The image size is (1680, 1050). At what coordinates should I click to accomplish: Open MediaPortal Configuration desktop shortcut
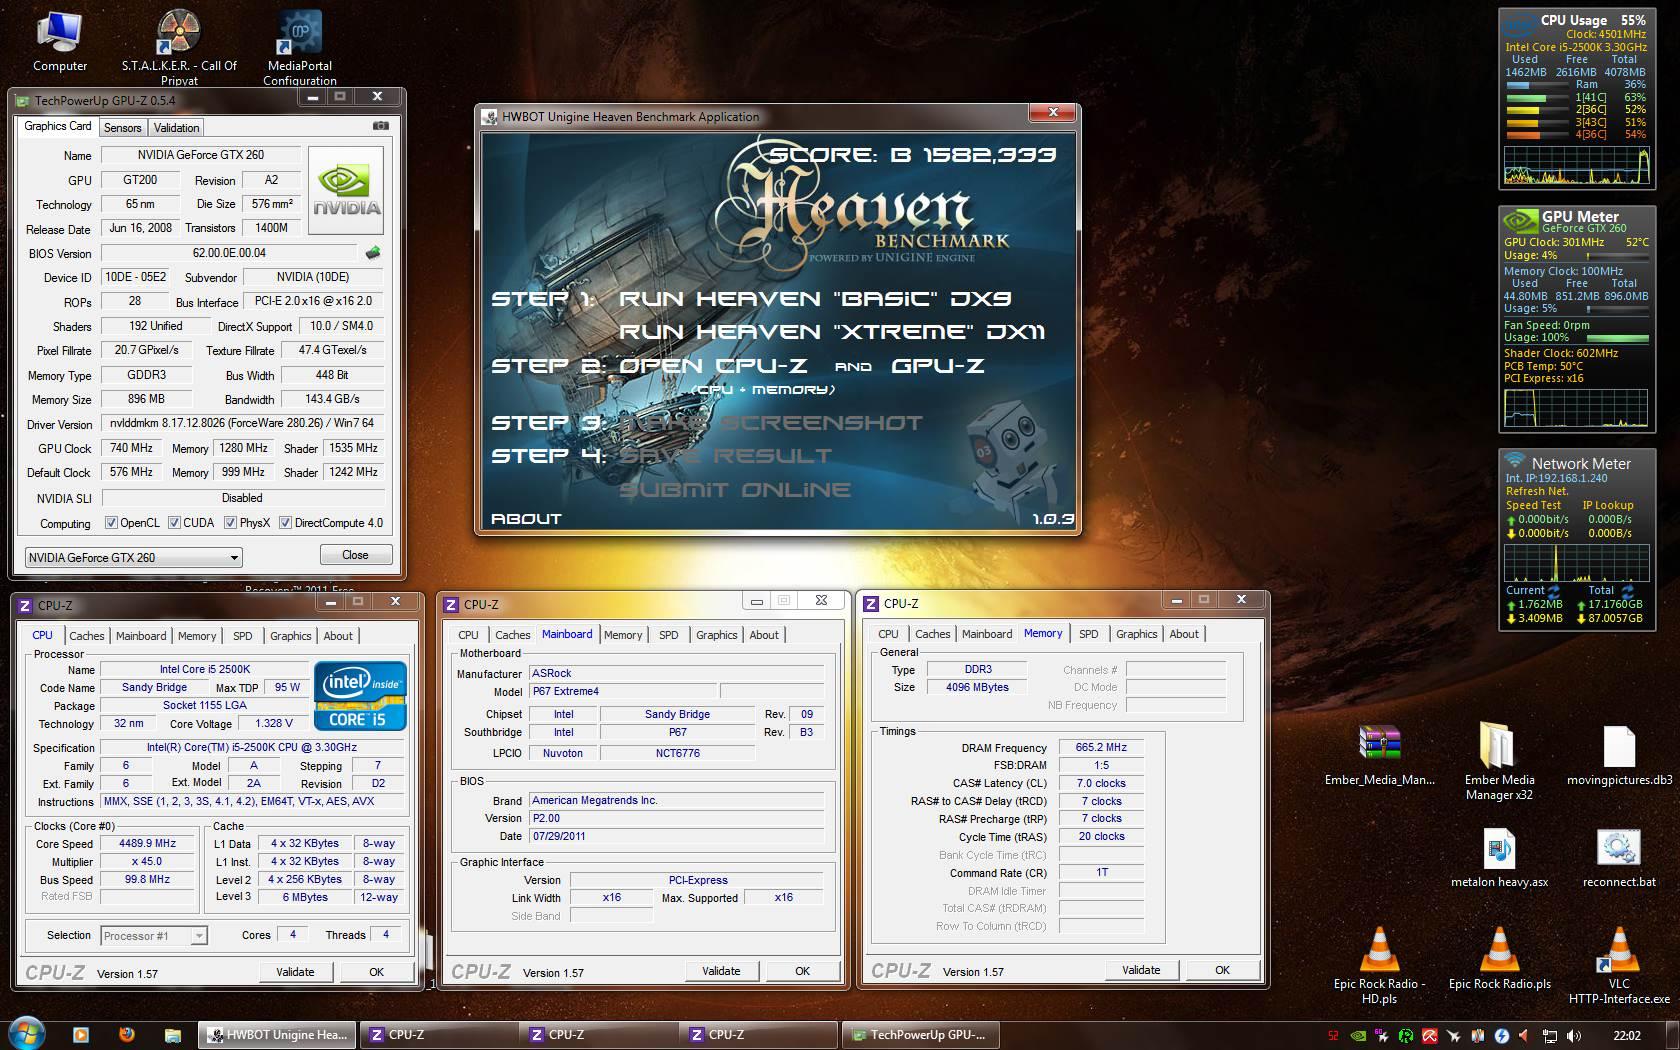(x=300, y=46)
